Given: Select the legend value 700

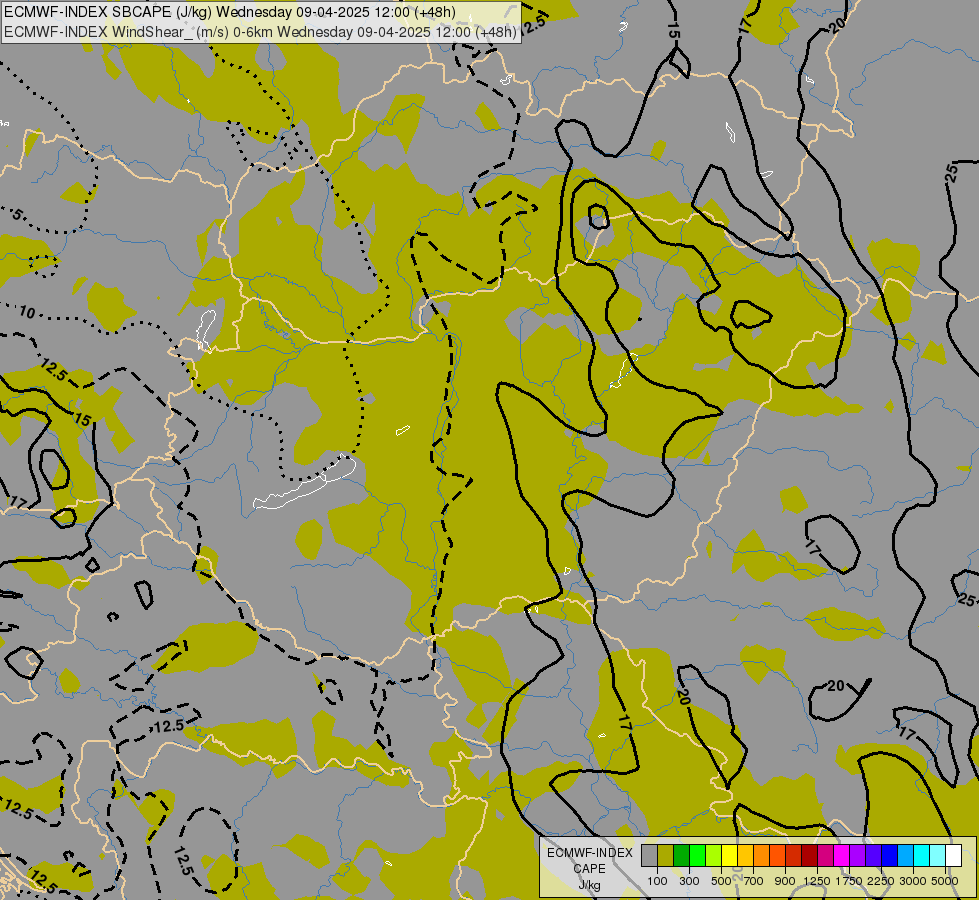Looking at the screenshot, I should (754, 881).
